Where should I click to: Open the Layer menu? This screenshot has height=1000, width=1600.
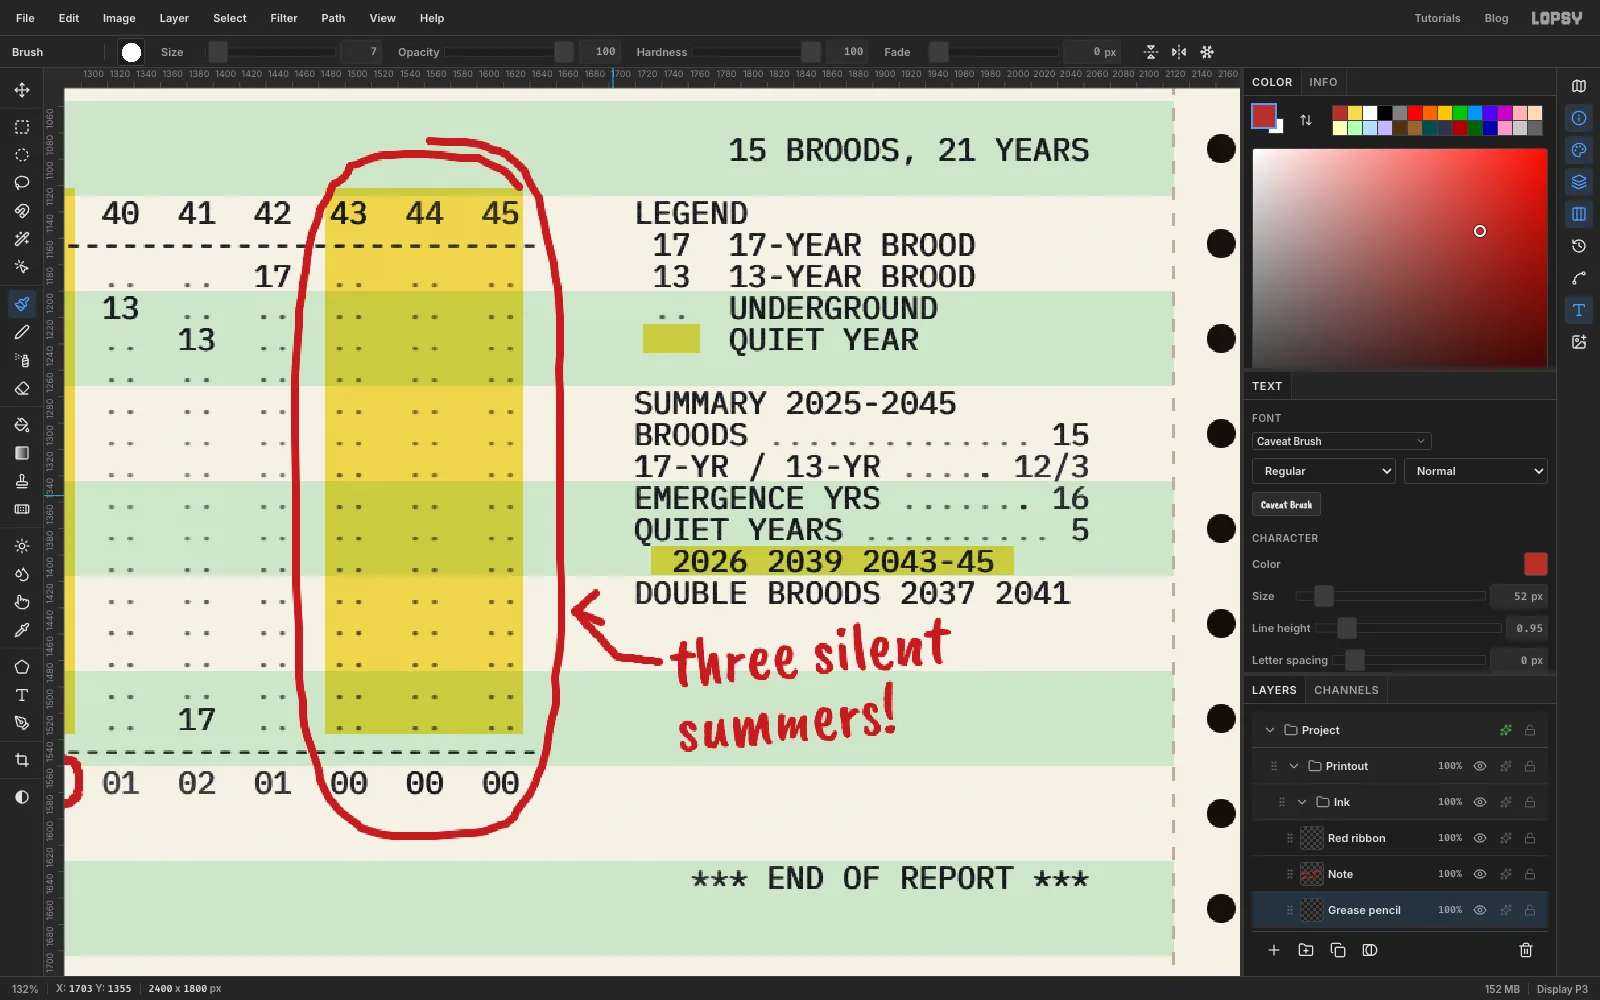point(174,18)
